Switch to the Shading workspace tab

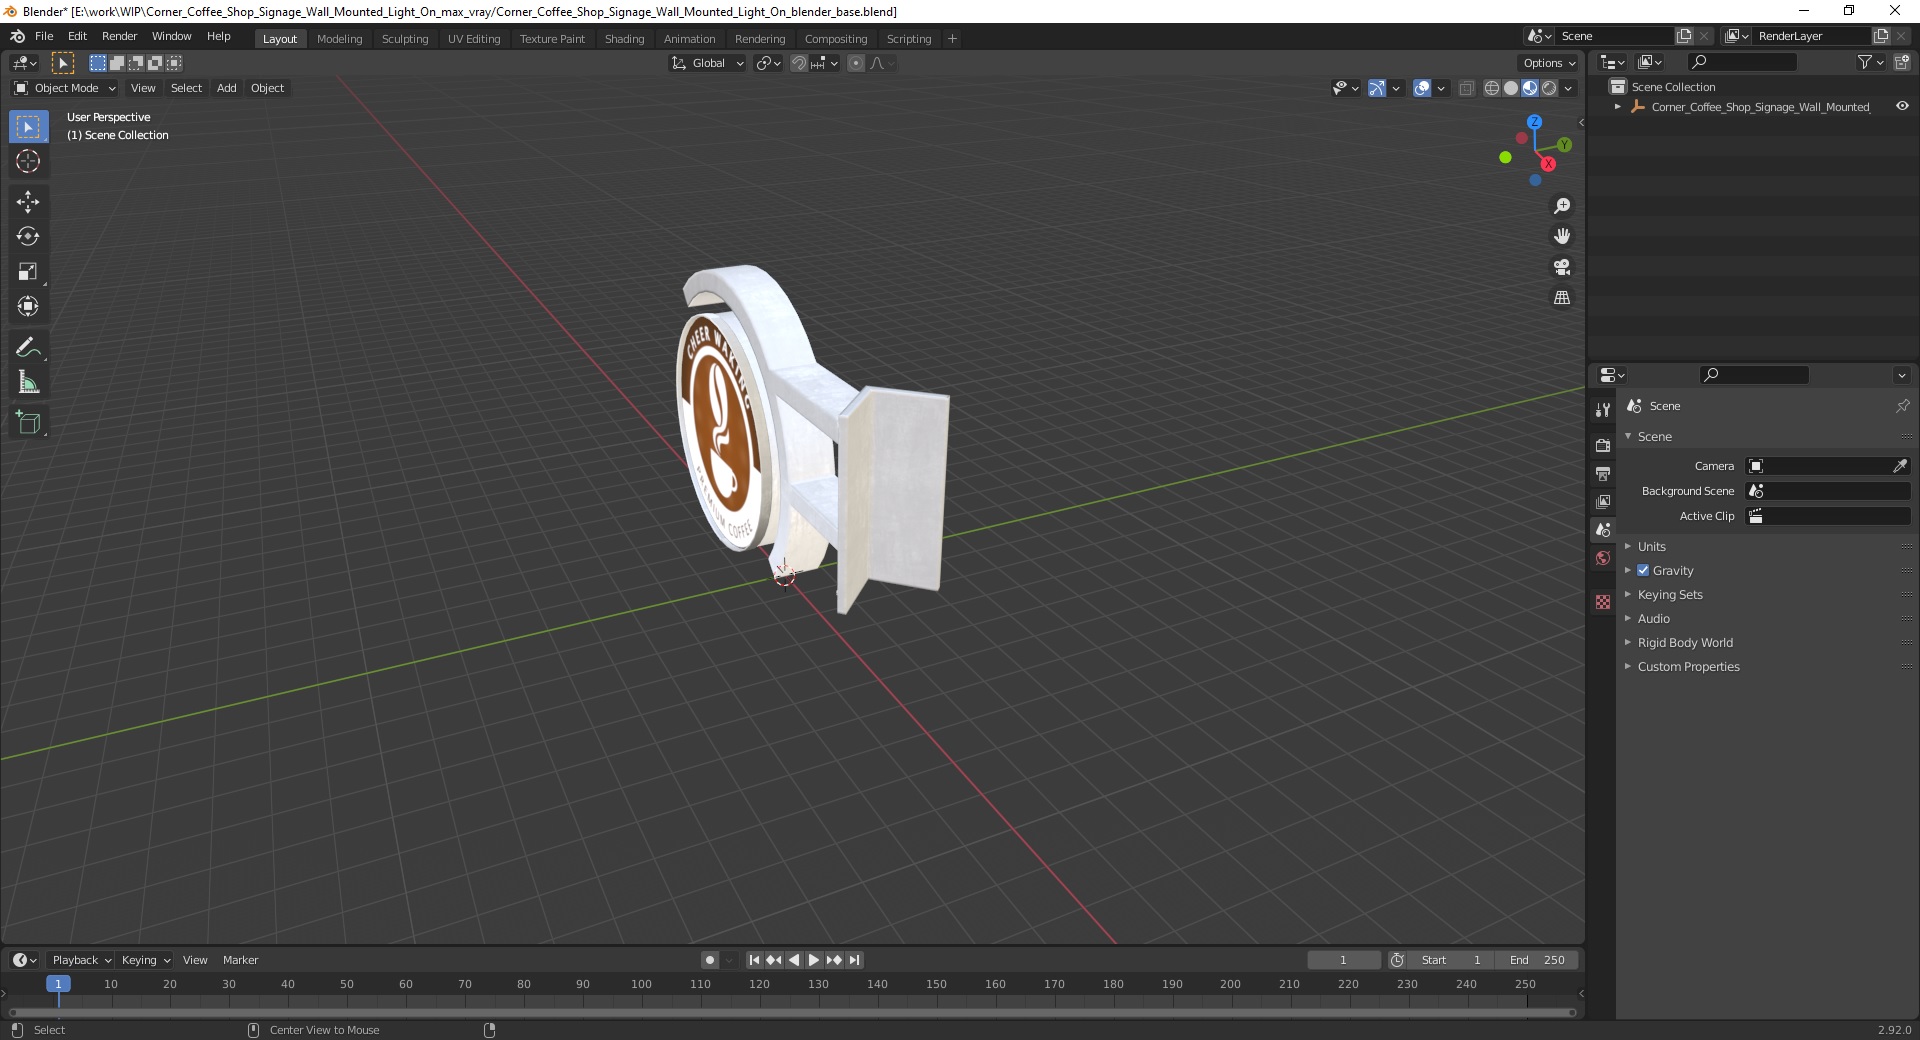[x=624, y=39]
